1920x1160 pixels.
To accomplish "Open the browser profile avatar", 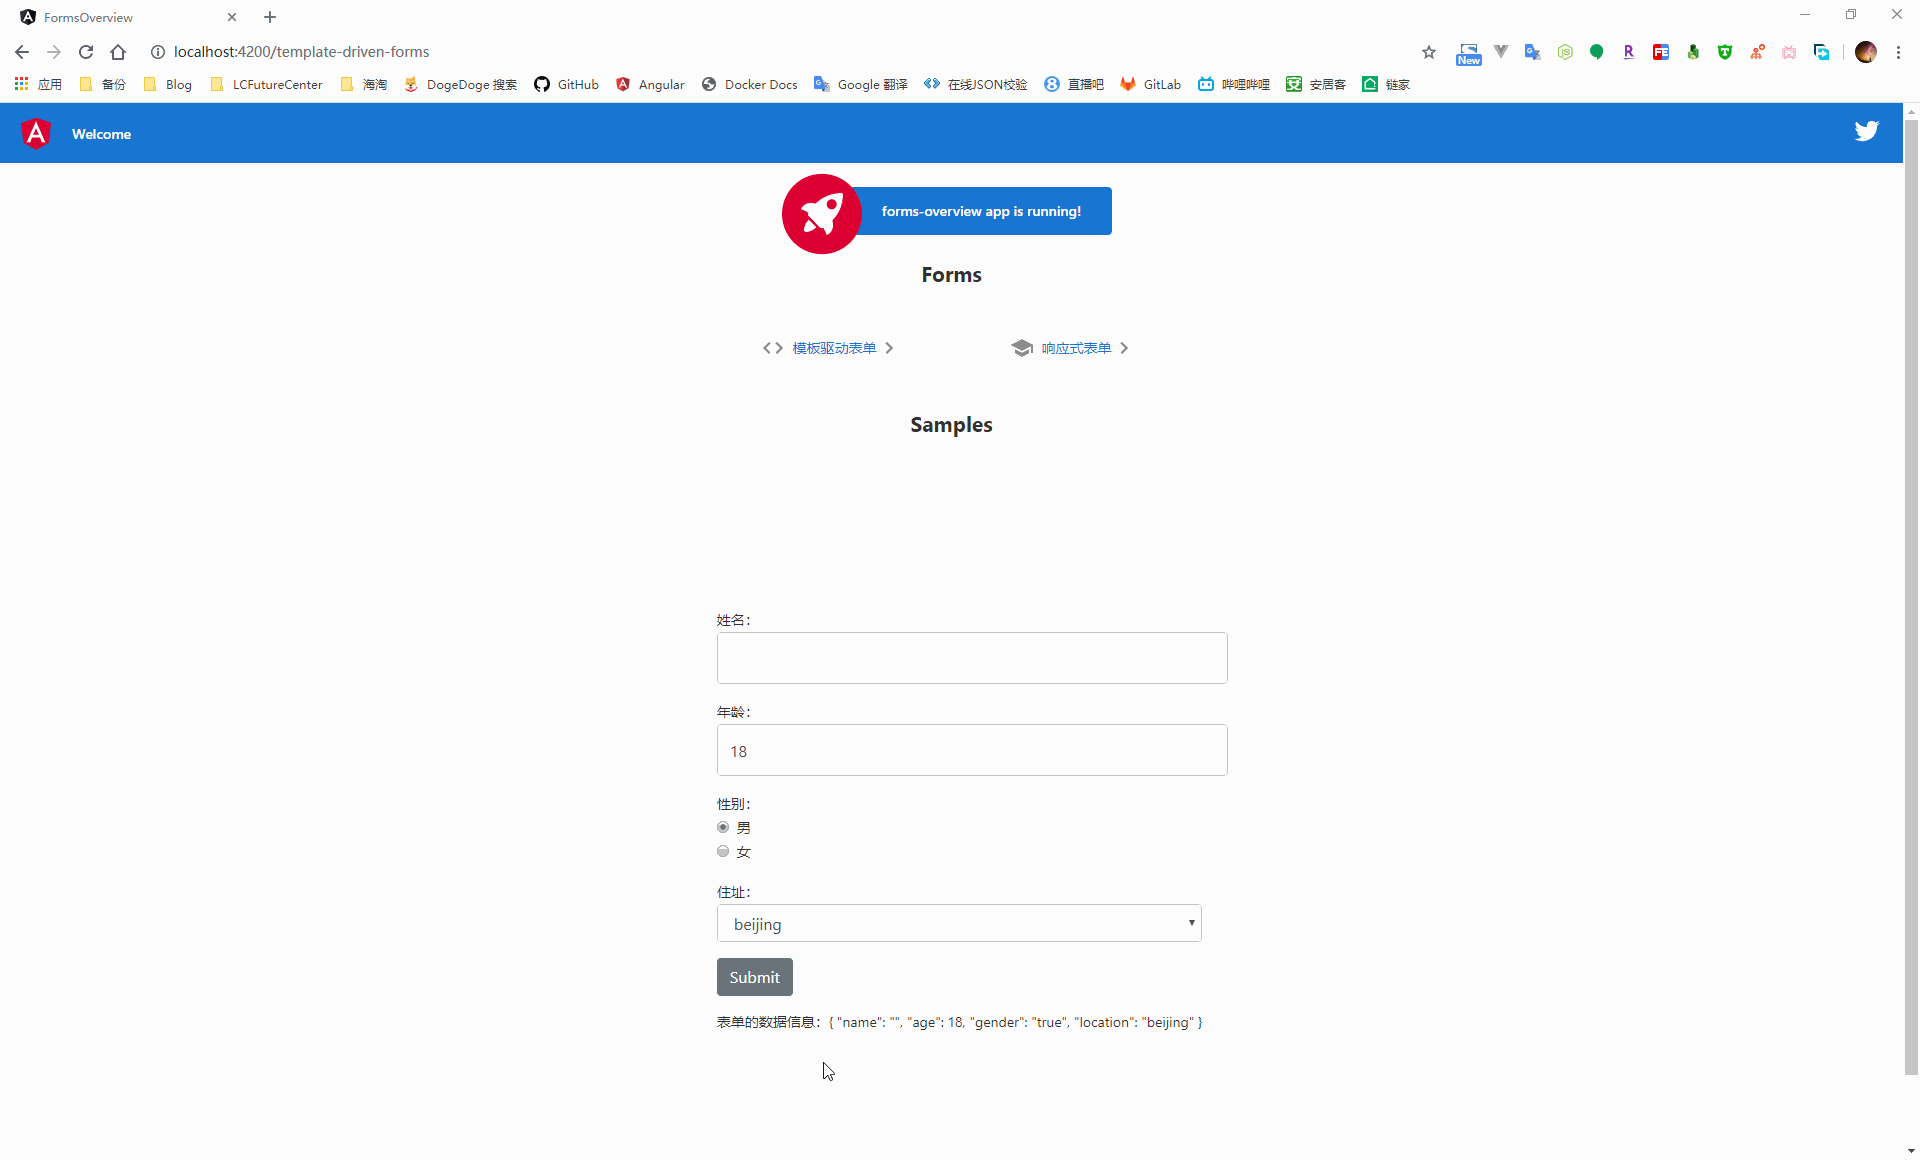I will [1865, 52].
